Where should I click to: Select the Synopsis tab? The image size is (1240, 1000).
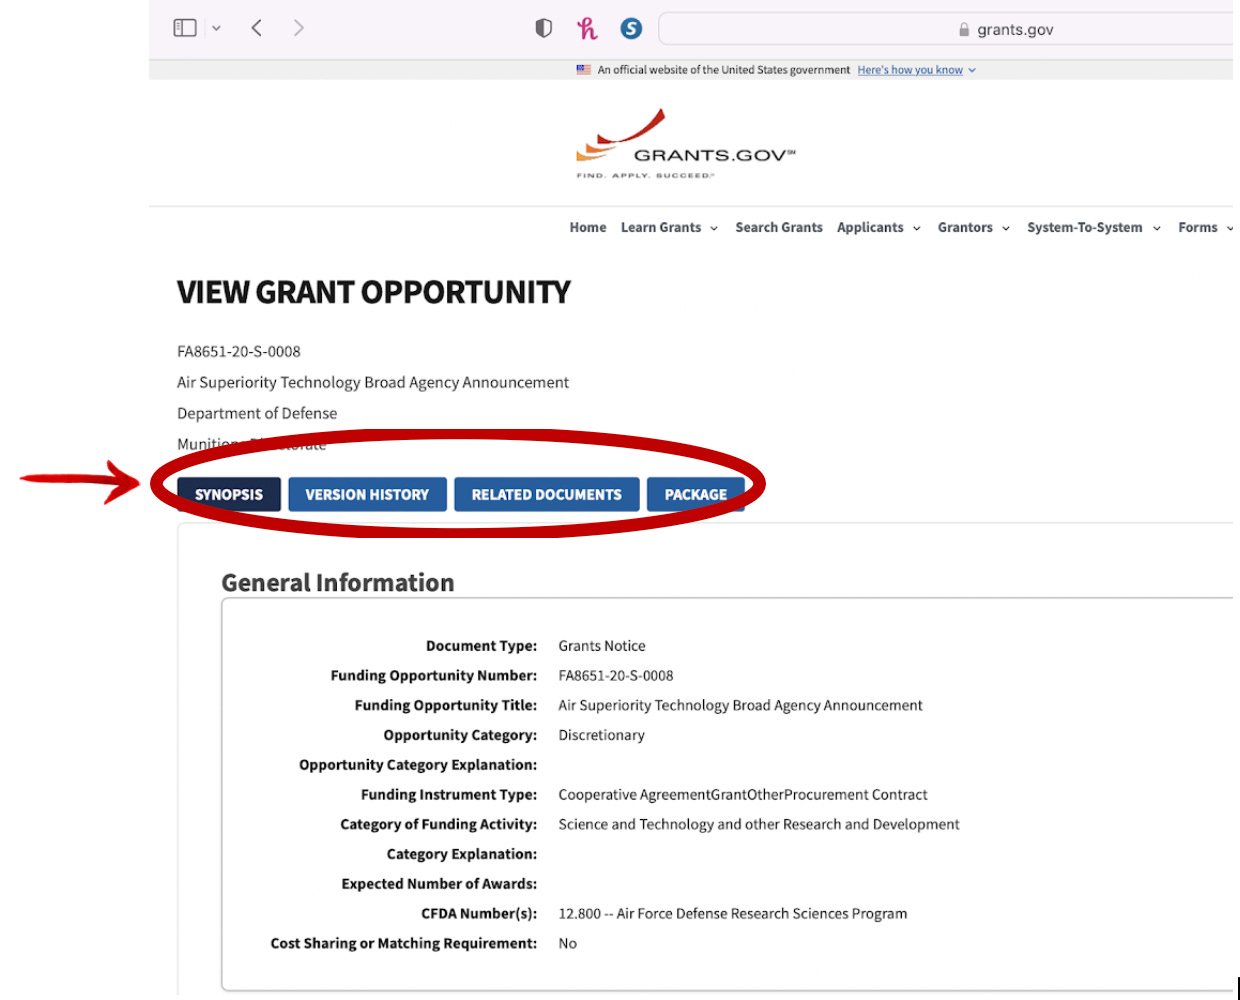click(229, 494)
